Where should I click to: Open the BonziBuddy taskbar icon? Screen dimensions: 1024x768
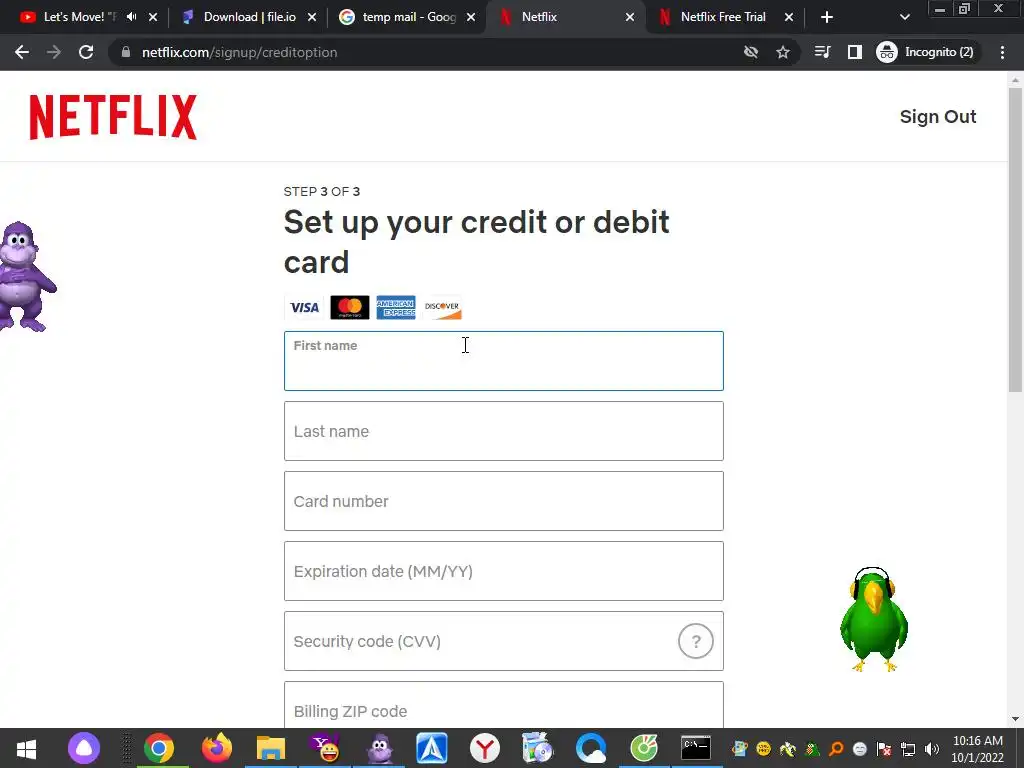[x=379, y=748]
